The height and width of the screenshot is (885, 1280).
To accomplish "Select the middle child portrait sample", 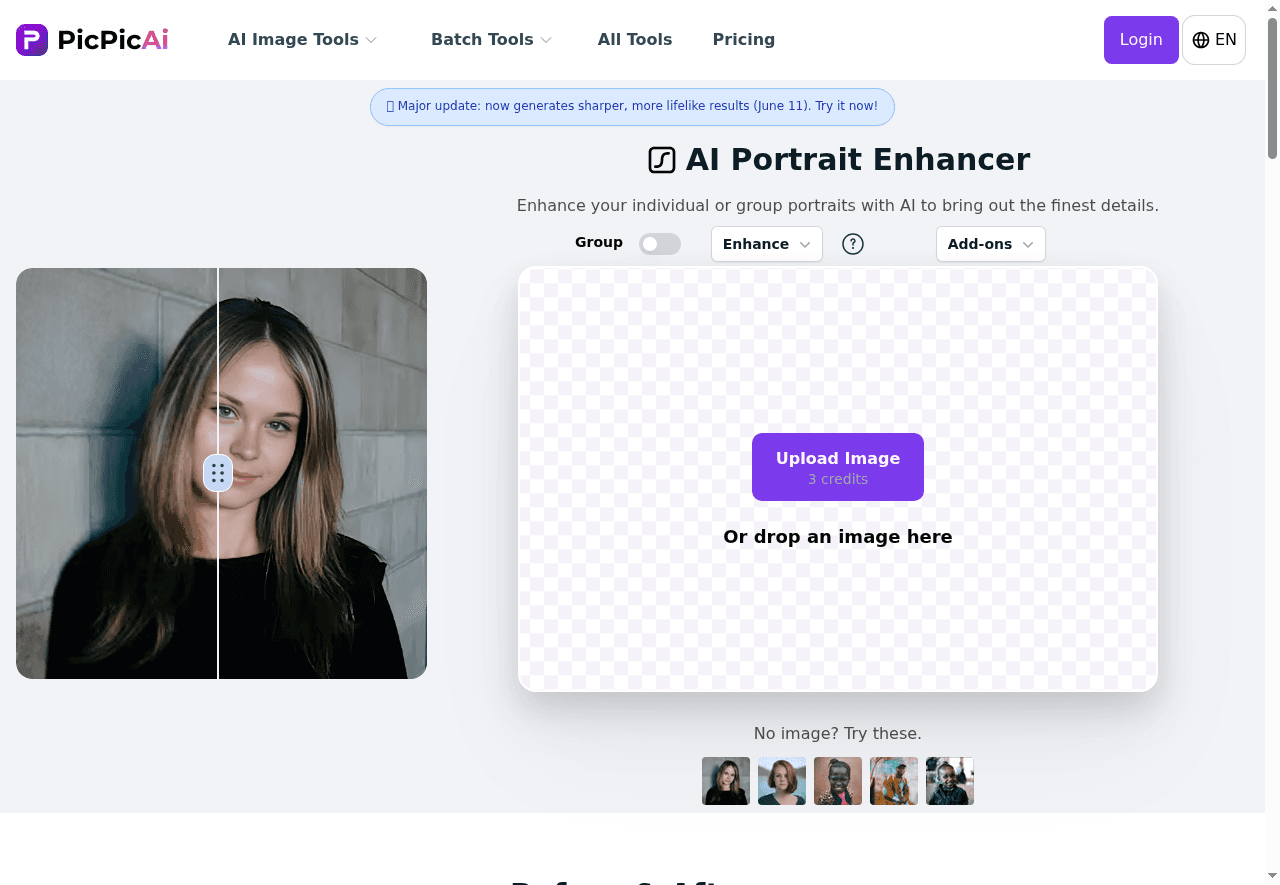I will pyautogui.click(x=837, y=780).
